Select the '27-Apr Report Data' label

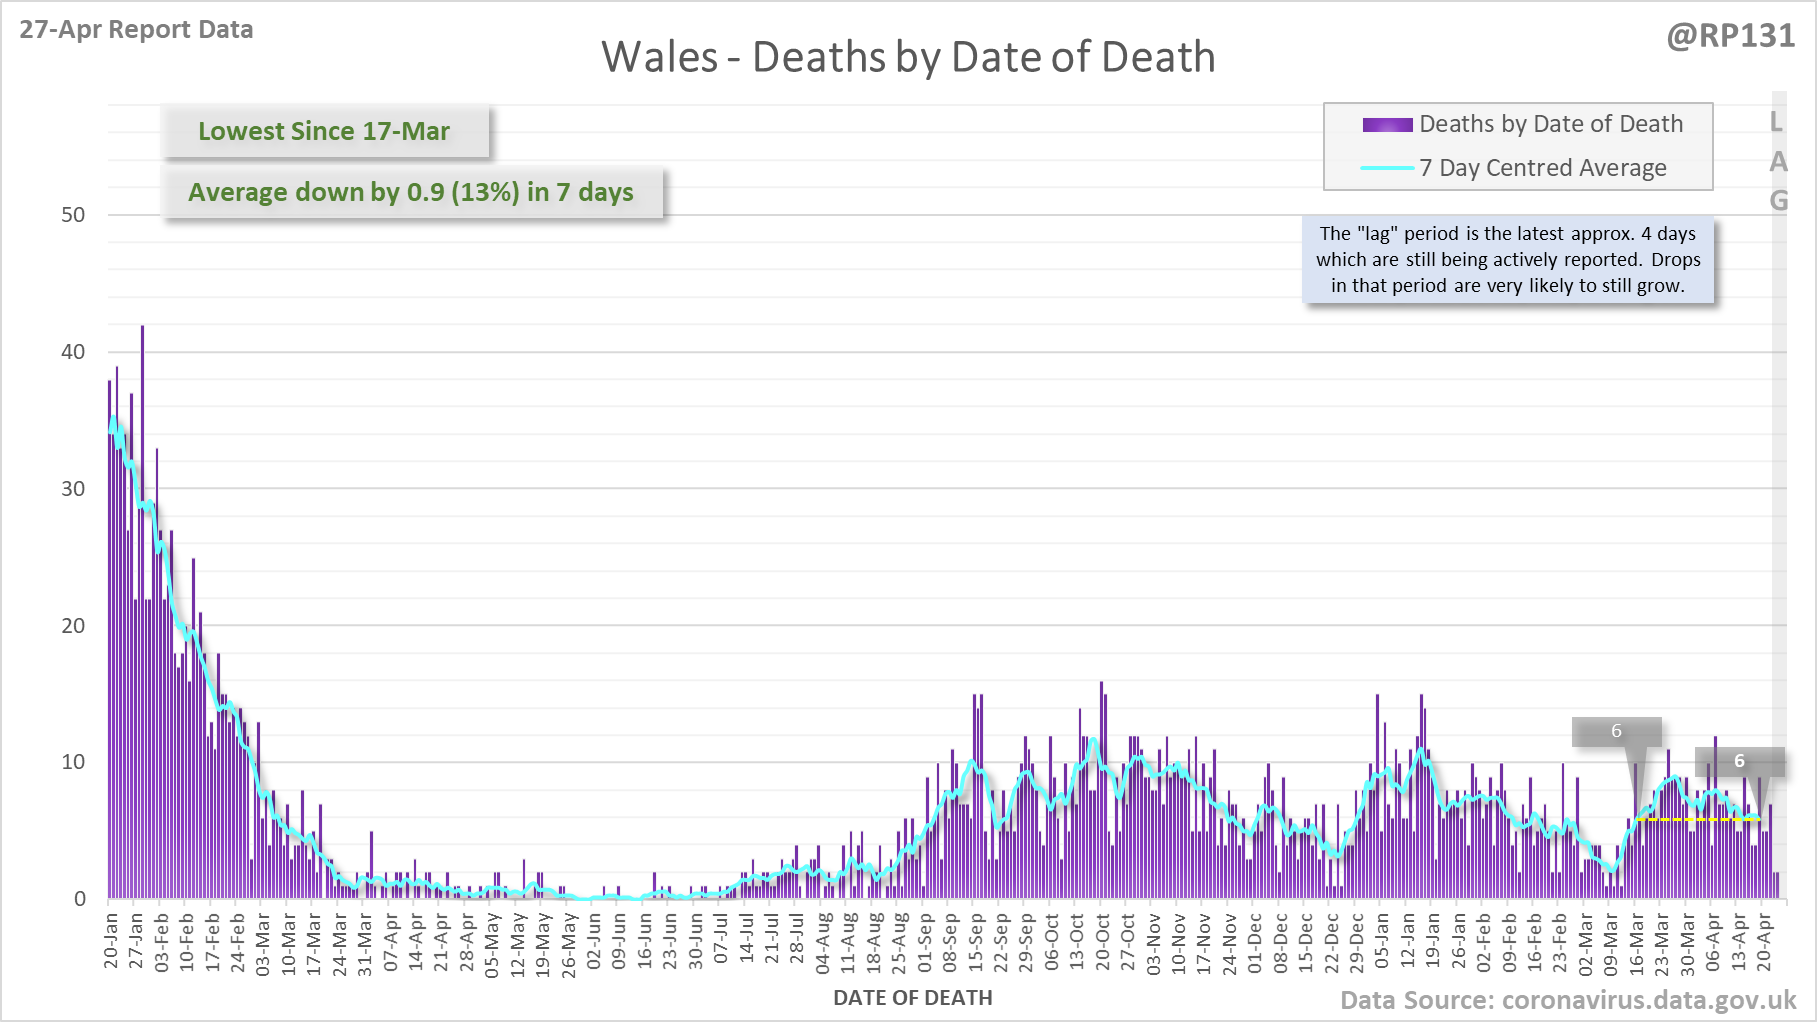136,29
